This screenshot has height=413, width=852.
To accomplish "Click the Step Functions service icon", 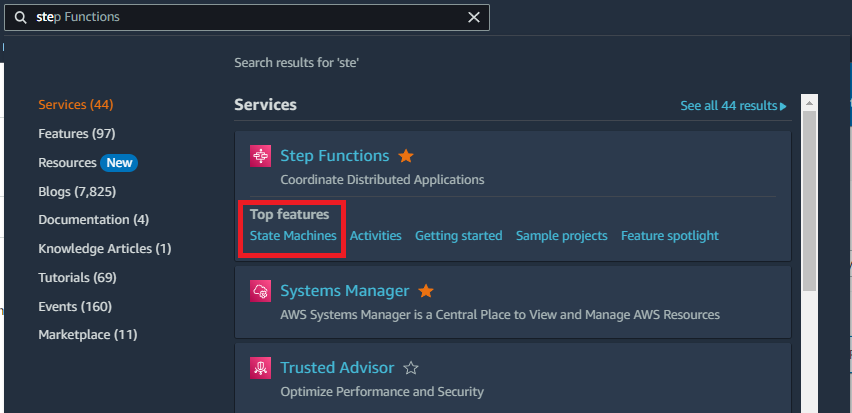I will click(260, 156).
